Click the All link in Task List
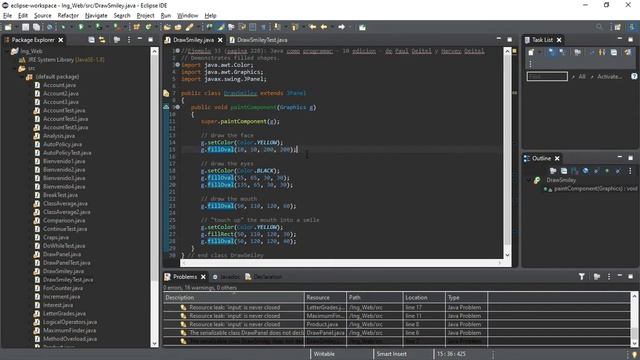The height and width of the screenshot is (360, 640). (582, 76)
